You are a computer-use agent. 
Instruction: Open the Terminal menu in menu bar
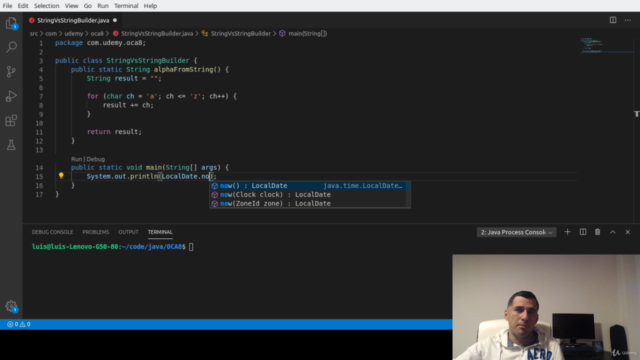pos(126,6)
